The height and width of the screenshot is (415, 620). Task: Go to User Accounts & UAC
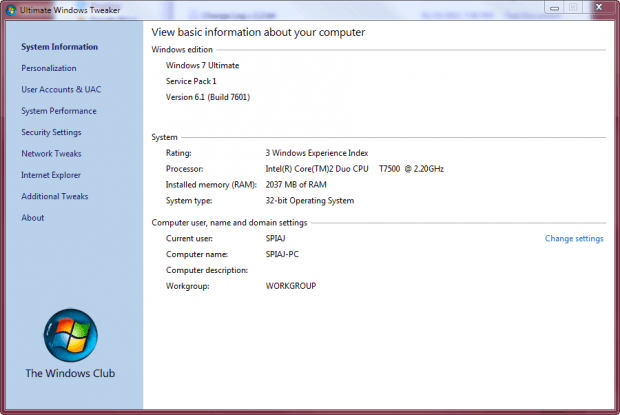coord(61,89)
